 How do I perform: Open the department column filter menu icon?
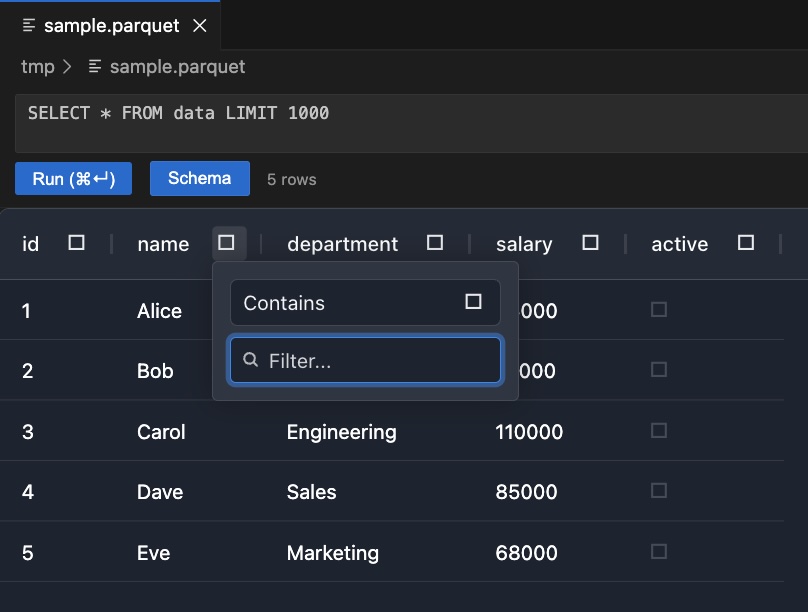pos(435,243)
